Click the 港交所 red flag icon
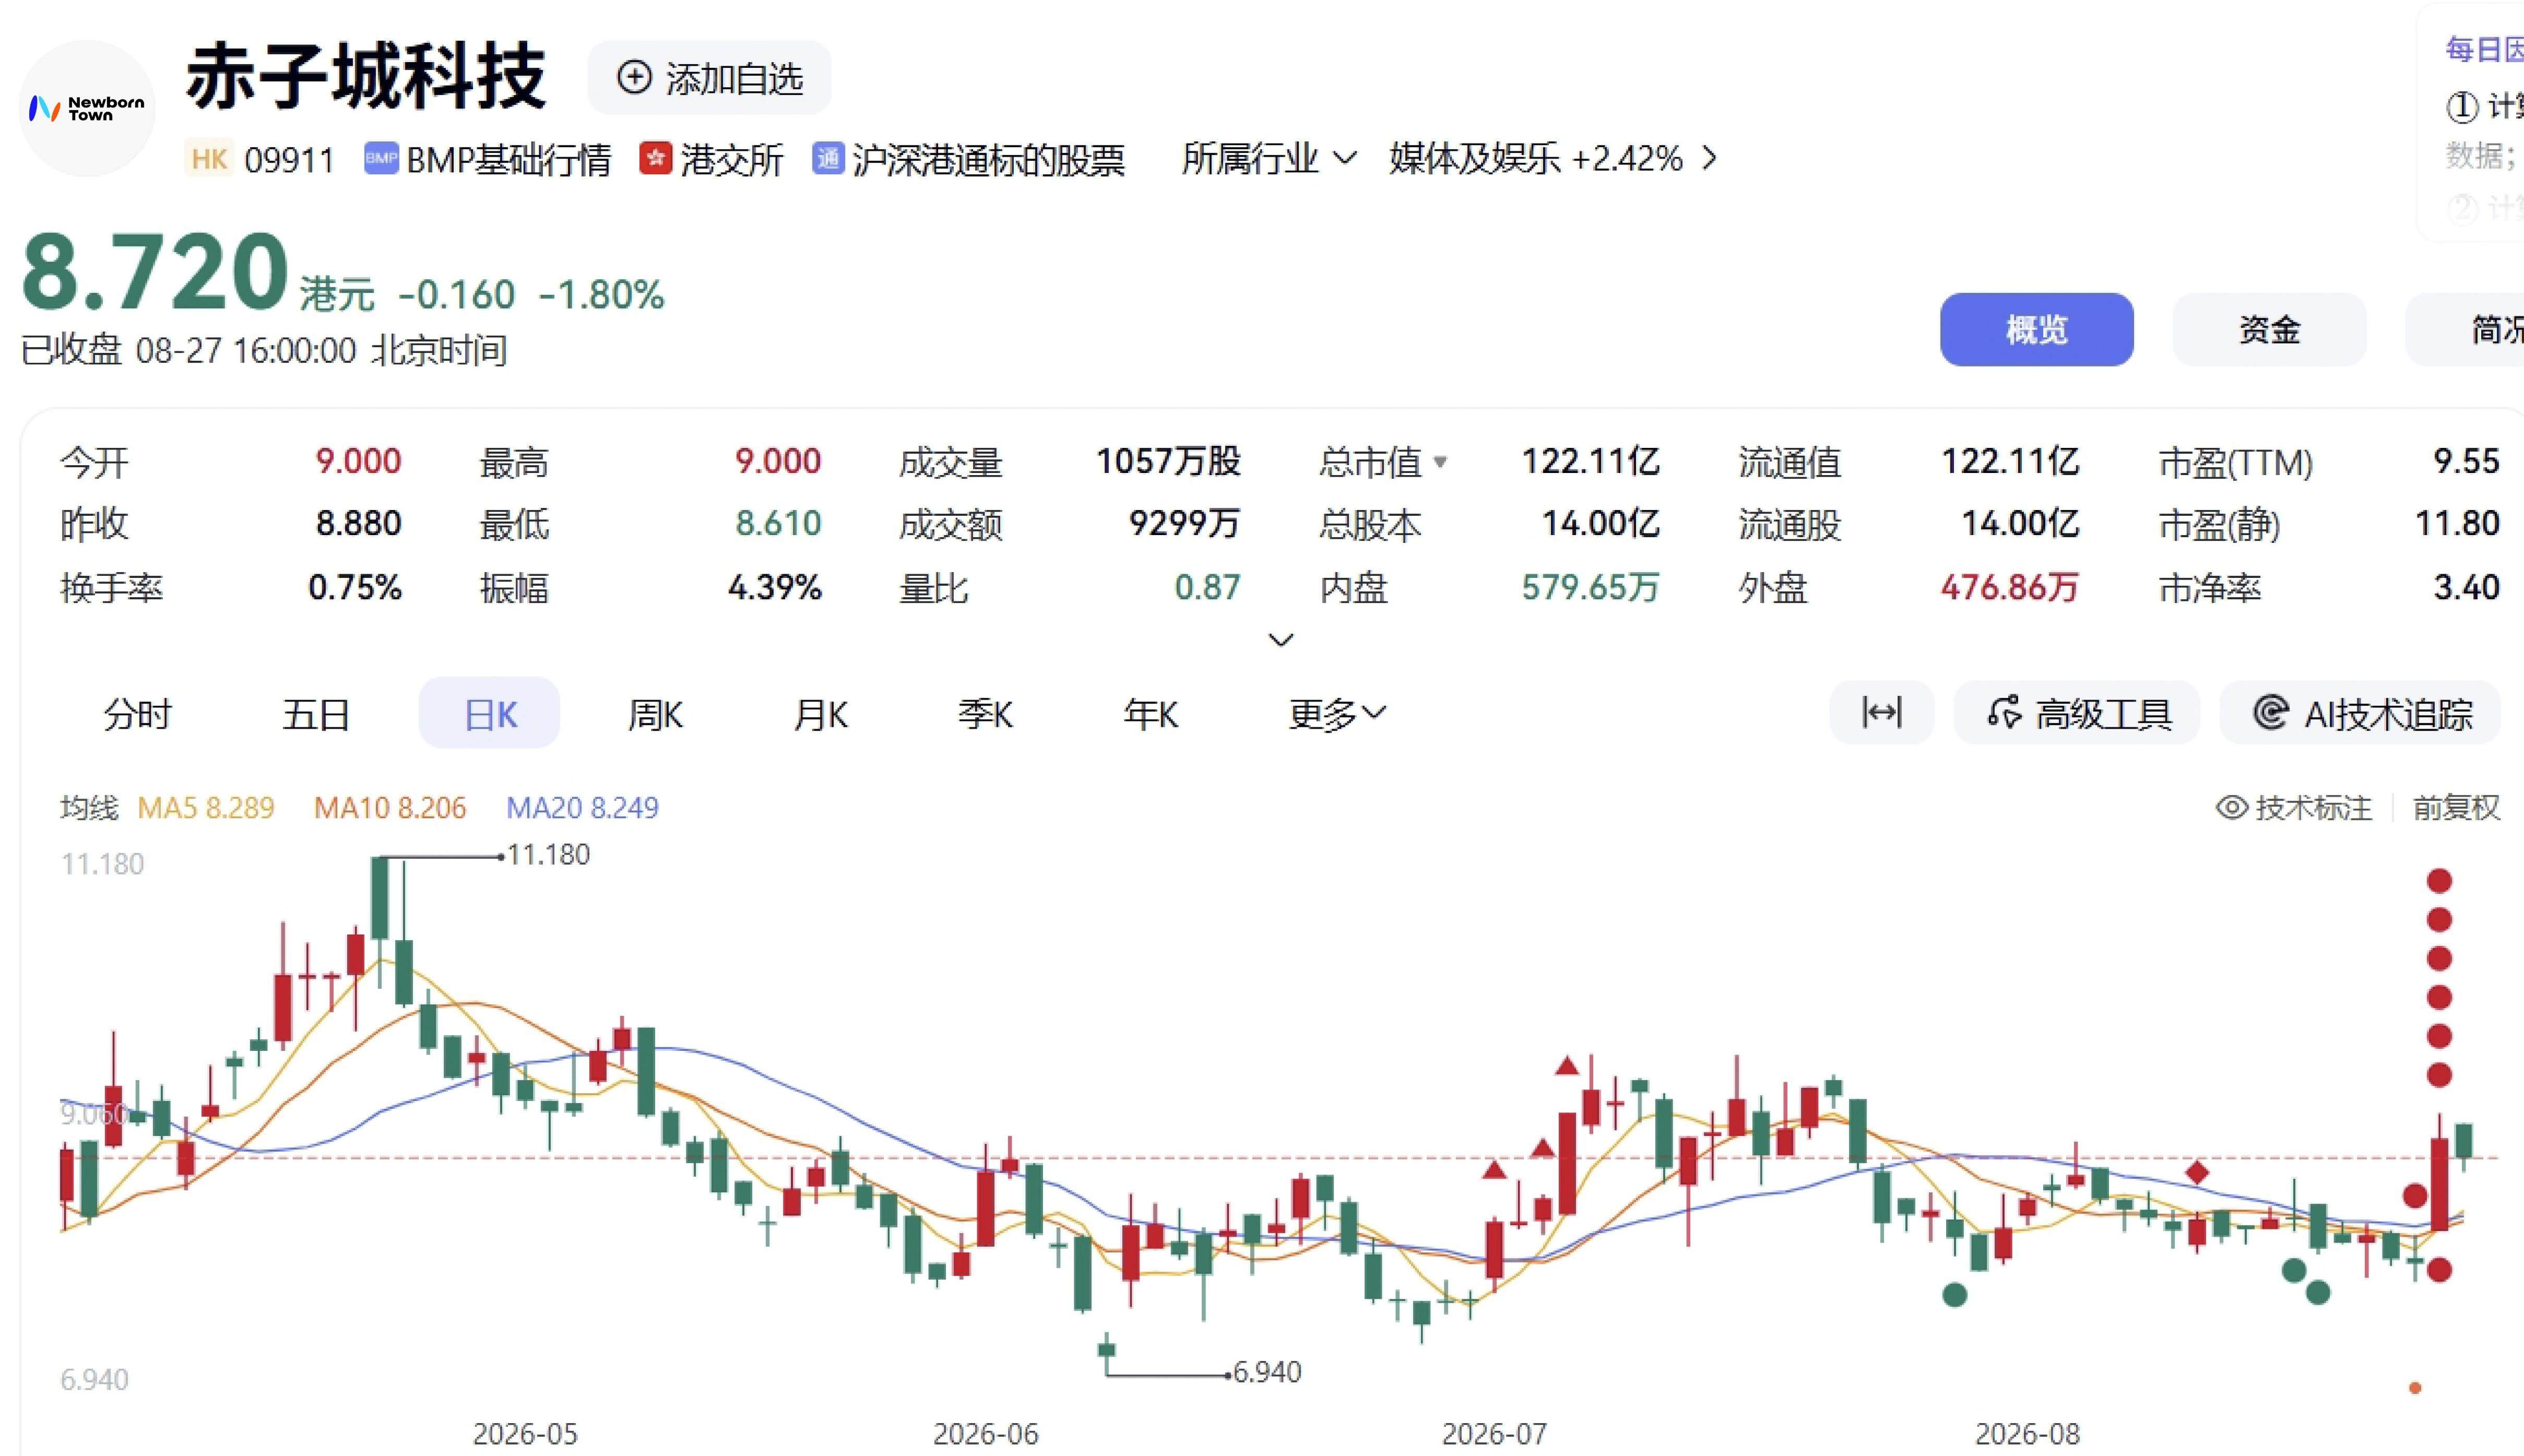The width and height of the screenshot is (2524, 1456). pyautogui.click(x=655, y=159)
